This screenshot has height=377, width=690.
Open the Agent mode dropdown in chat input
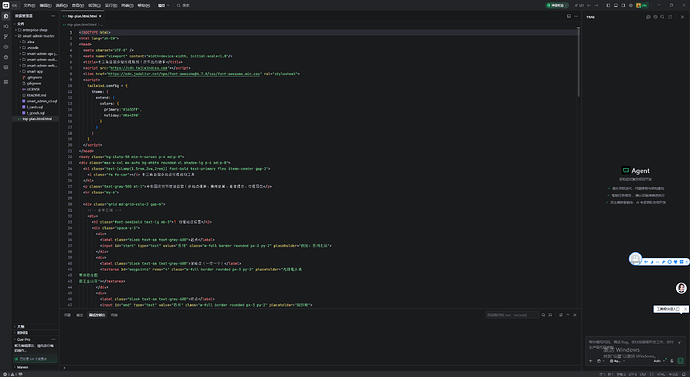tap(617, 361)
